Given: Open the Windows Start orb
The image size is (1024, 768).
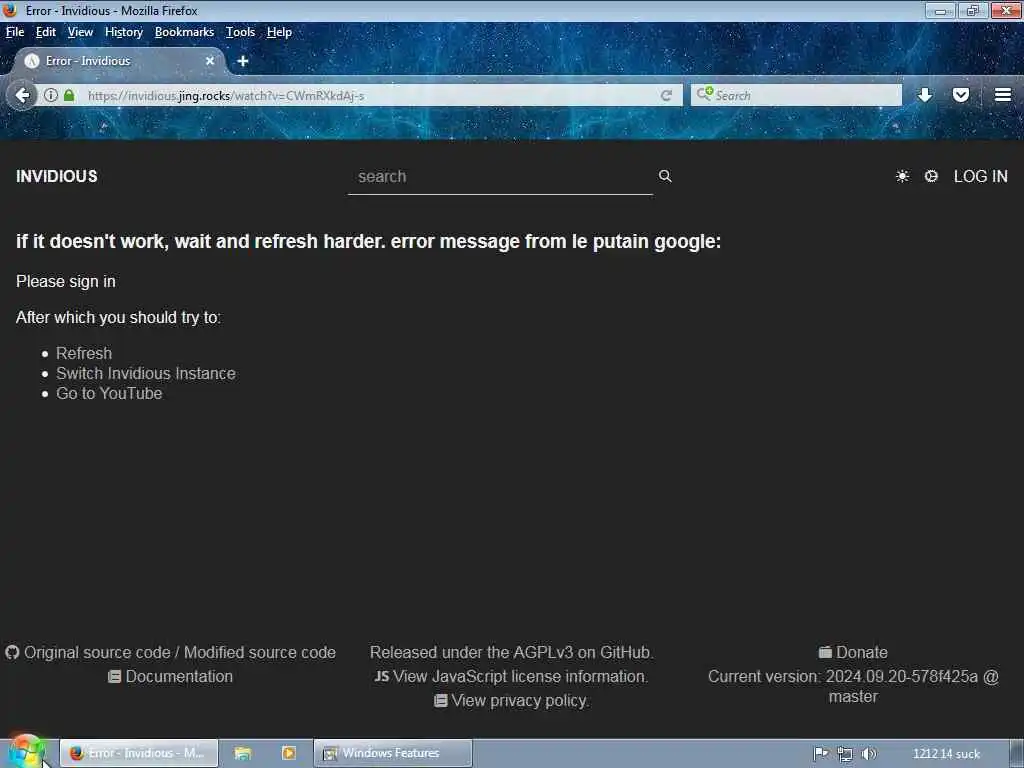Looking at the screenshot, I should coord(25,752).
